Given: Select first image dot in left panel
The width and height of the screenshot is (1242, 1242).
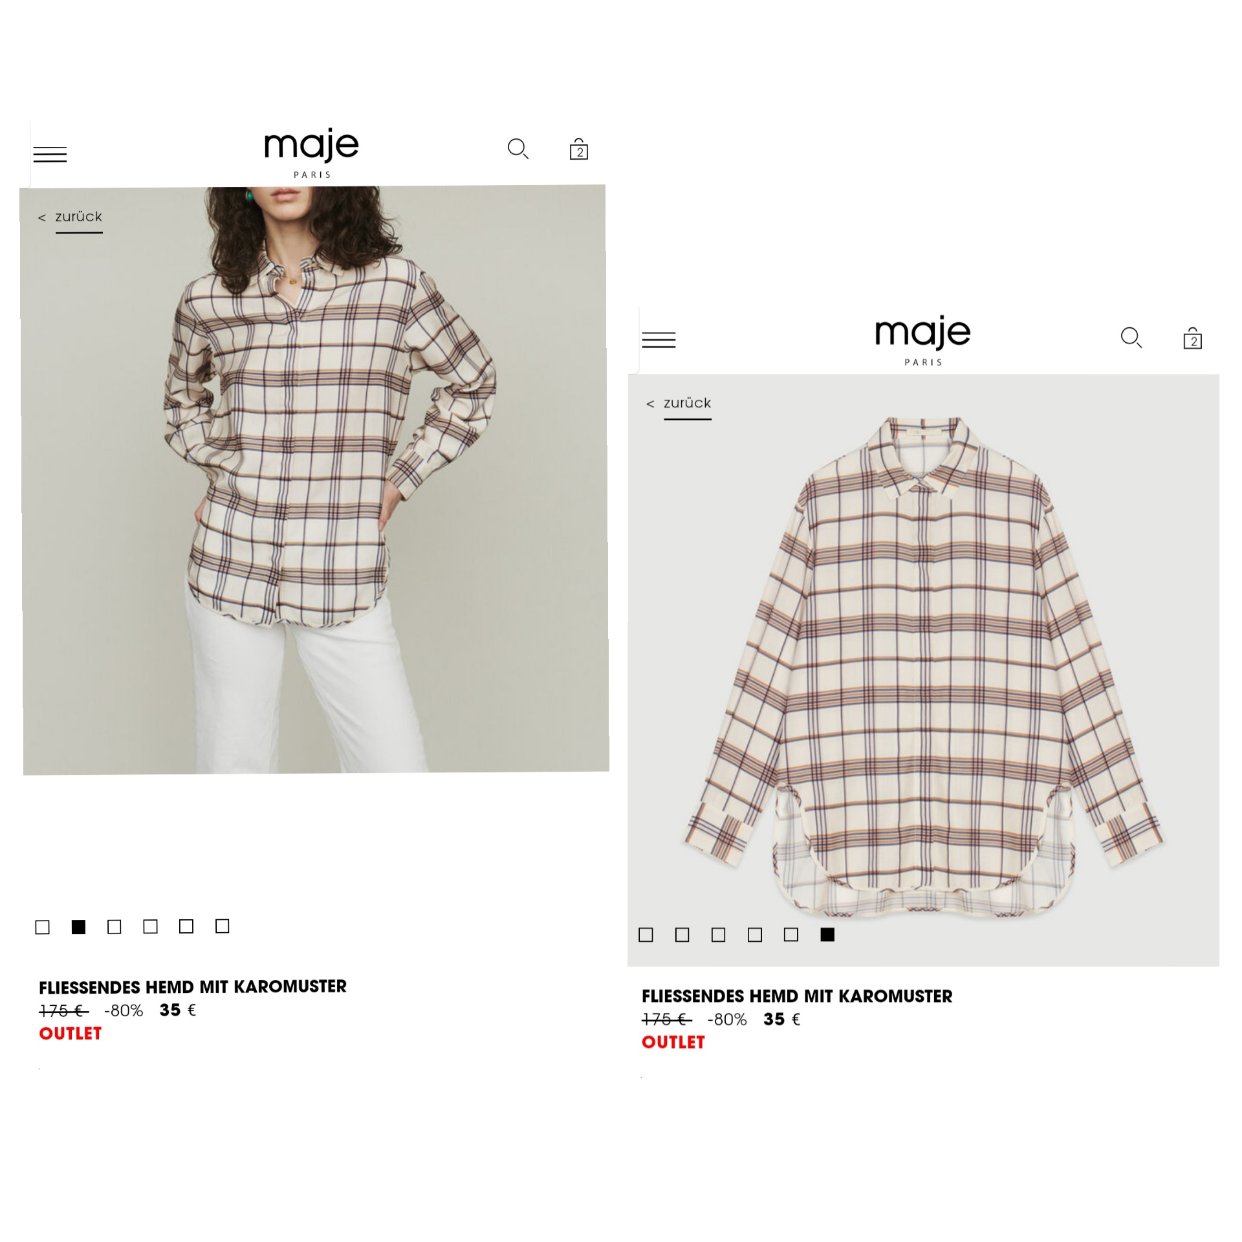Looking at the screenshot, I should (43, 927).
